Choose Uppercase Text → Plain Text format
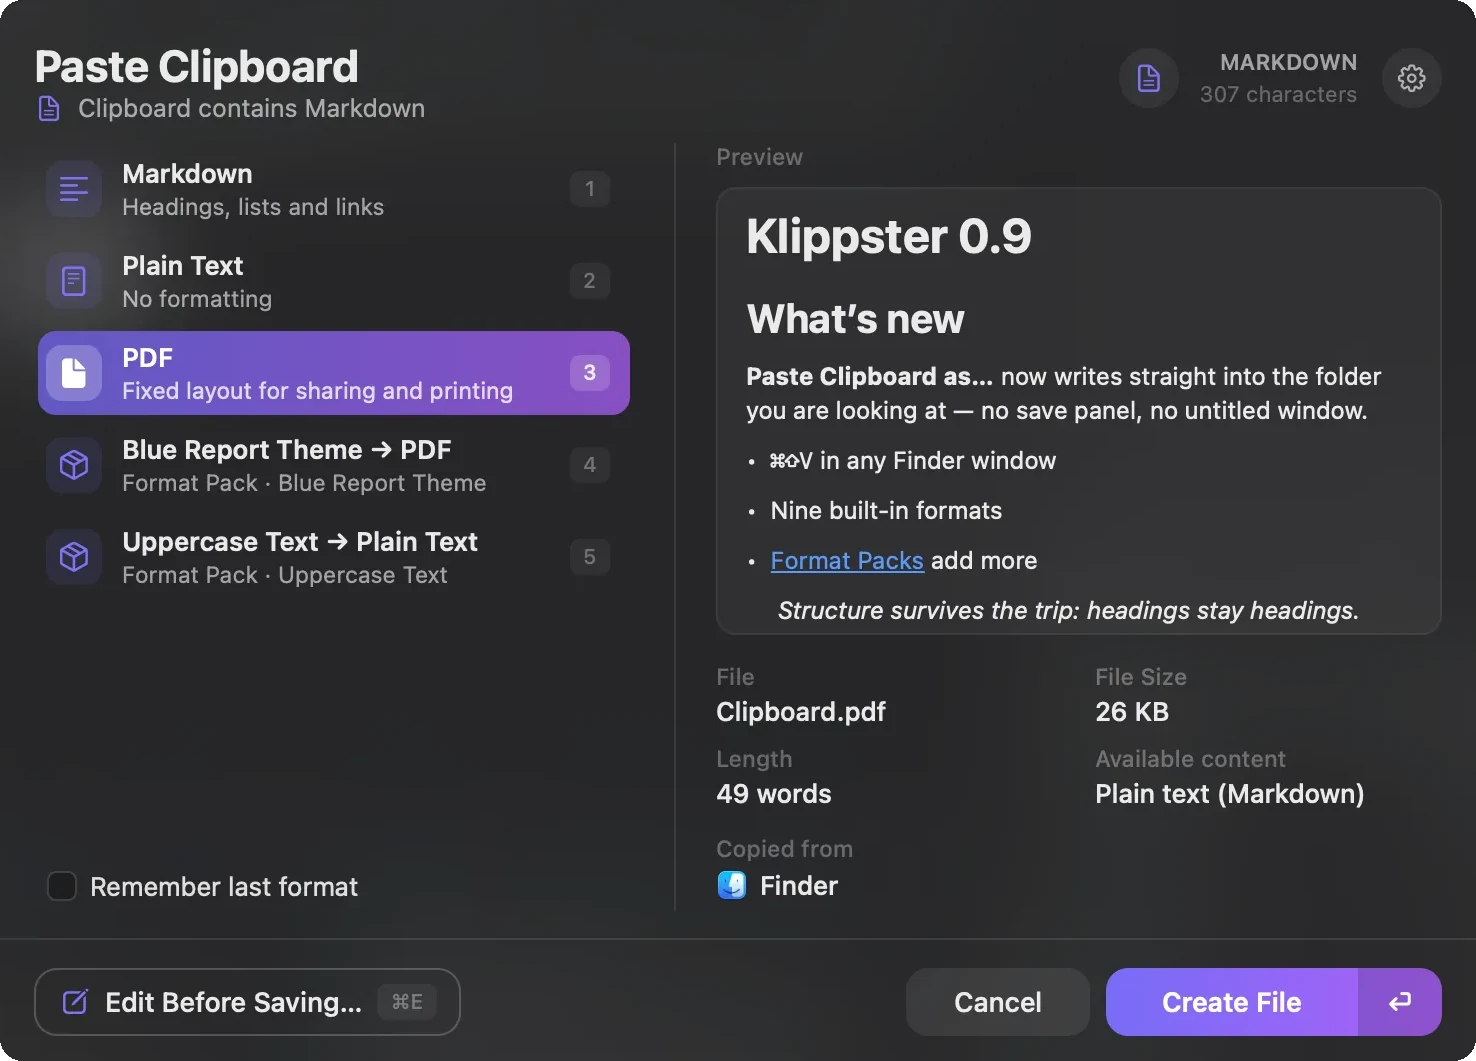The height and width of the screenshot is (1061, 1476). pyautogui.click(x=334, y=557)
